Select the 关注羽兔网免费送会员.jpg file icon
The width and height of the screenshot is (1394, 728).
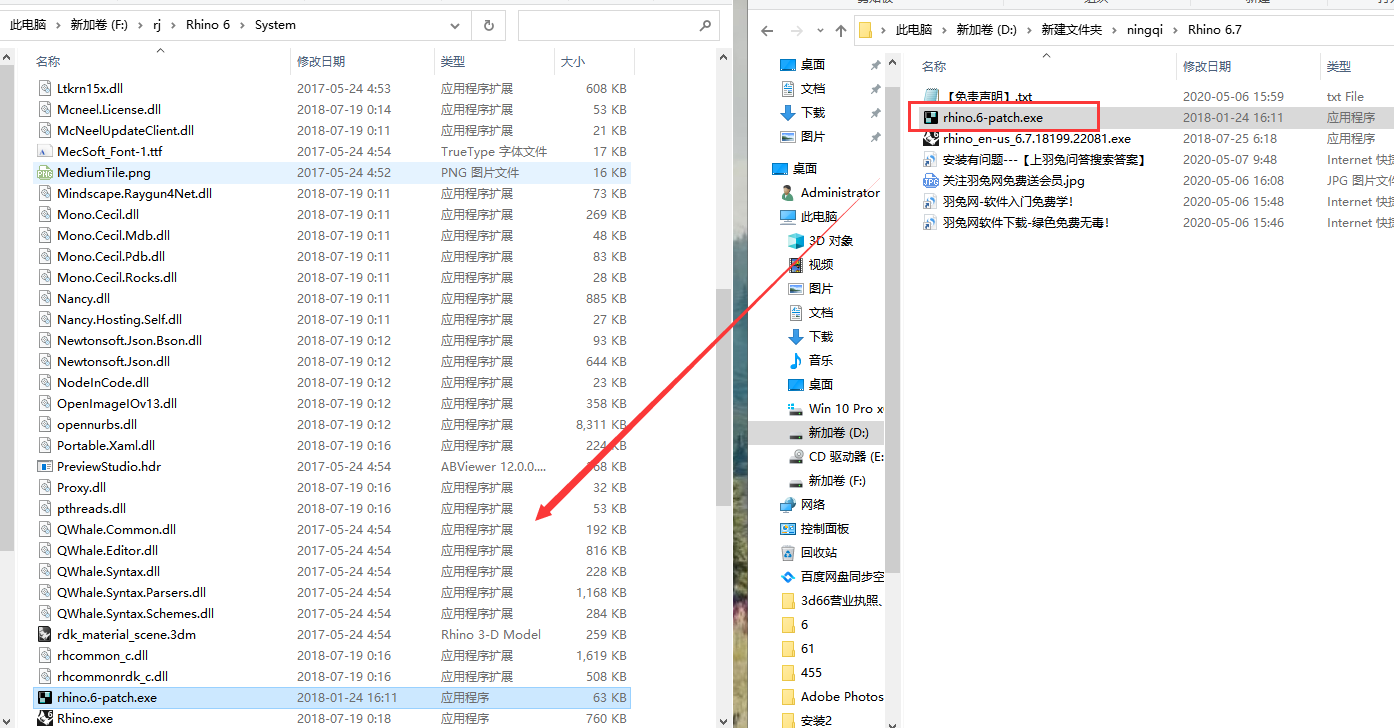pyautogui.click(x=931, y=181)
